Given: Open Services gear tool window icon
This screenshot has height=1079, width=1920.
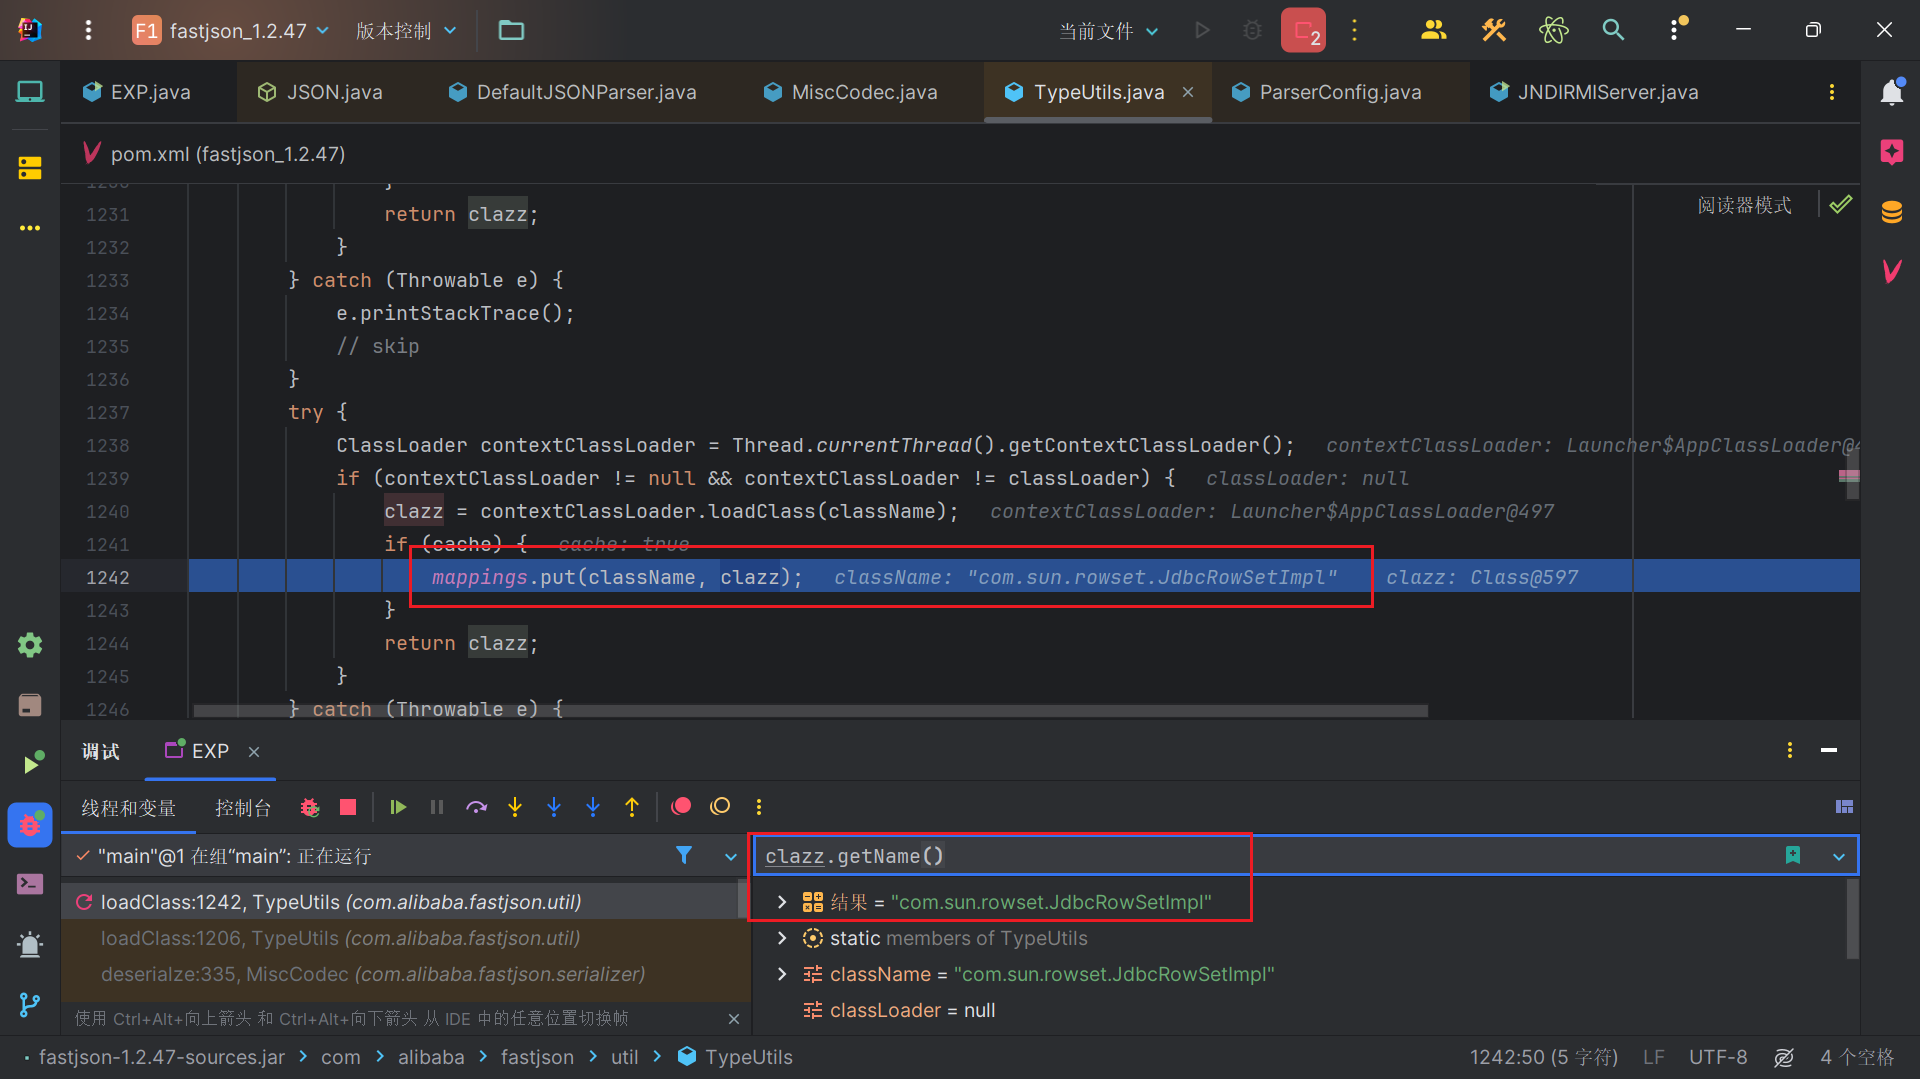Looking at the screenshot, I should pos(30,645).
